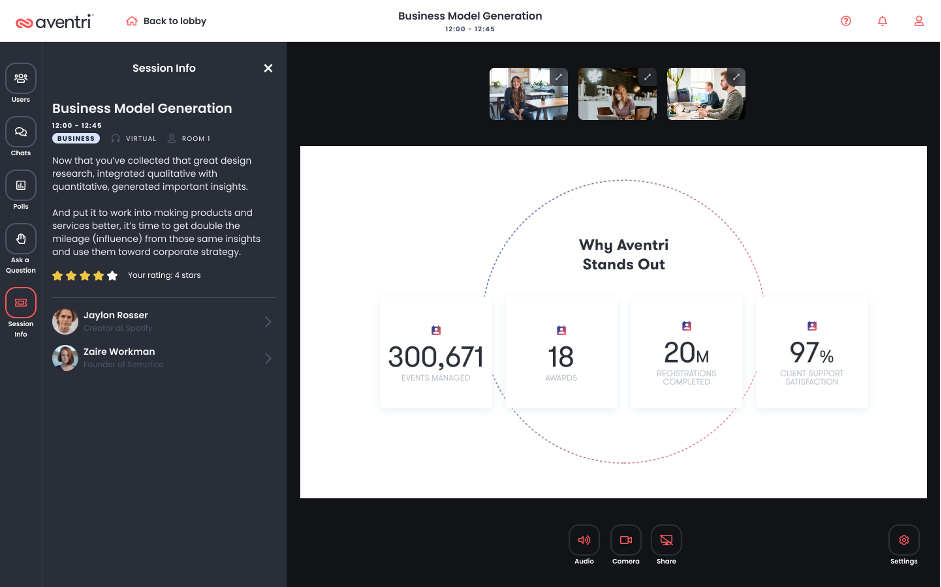Expand the first video feed thumbnail
The height and width of the screenshot is (587, 941).
[561, 75]
